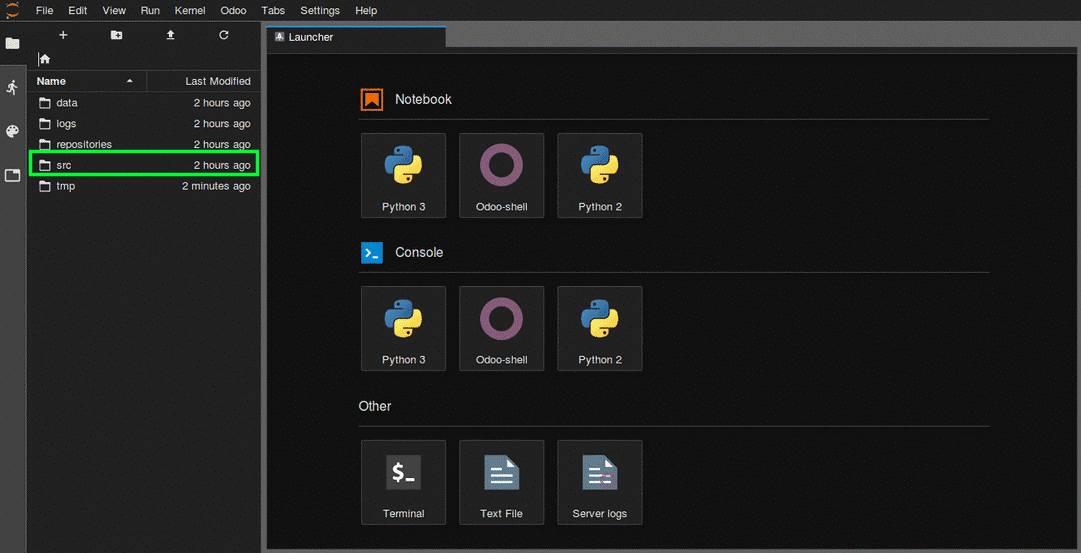1081x553 pixels.
Task: Open the Edit menu
Action: click(77, 10)
